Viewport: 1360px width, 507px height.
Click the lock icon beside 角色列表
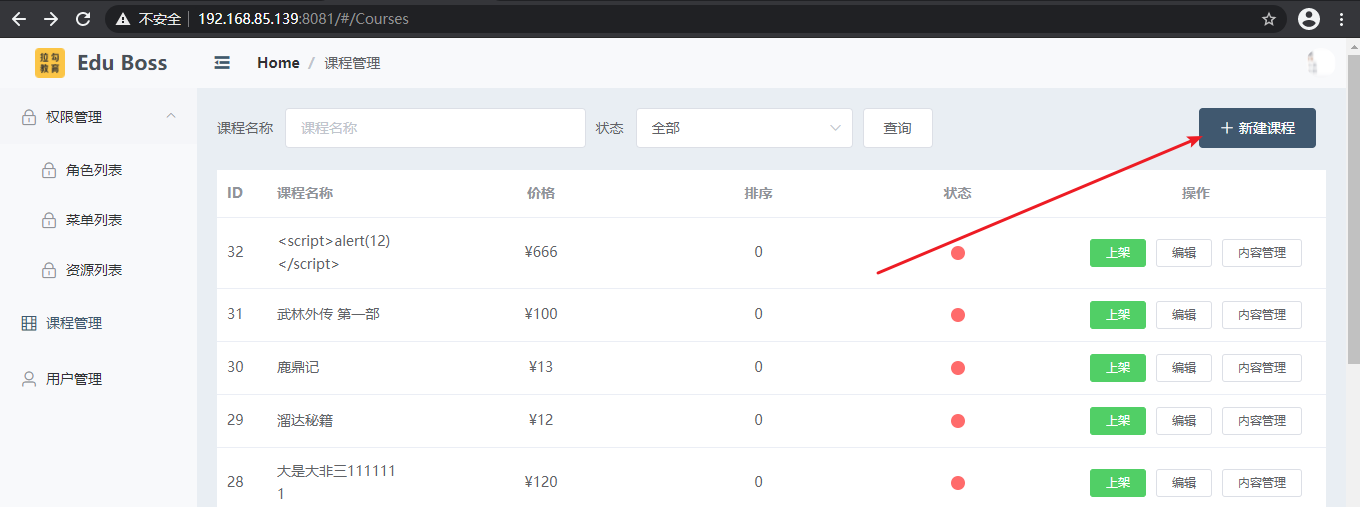[48, 171]
